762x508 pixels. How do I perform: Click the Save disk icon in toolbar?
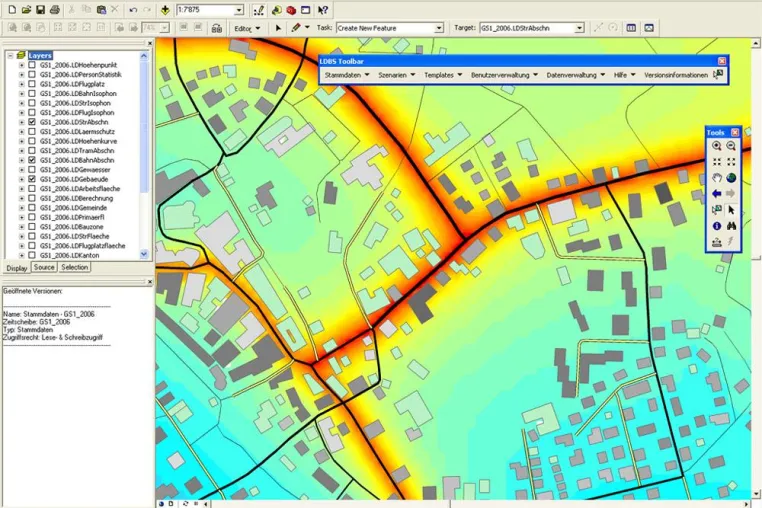click(40, 10)
